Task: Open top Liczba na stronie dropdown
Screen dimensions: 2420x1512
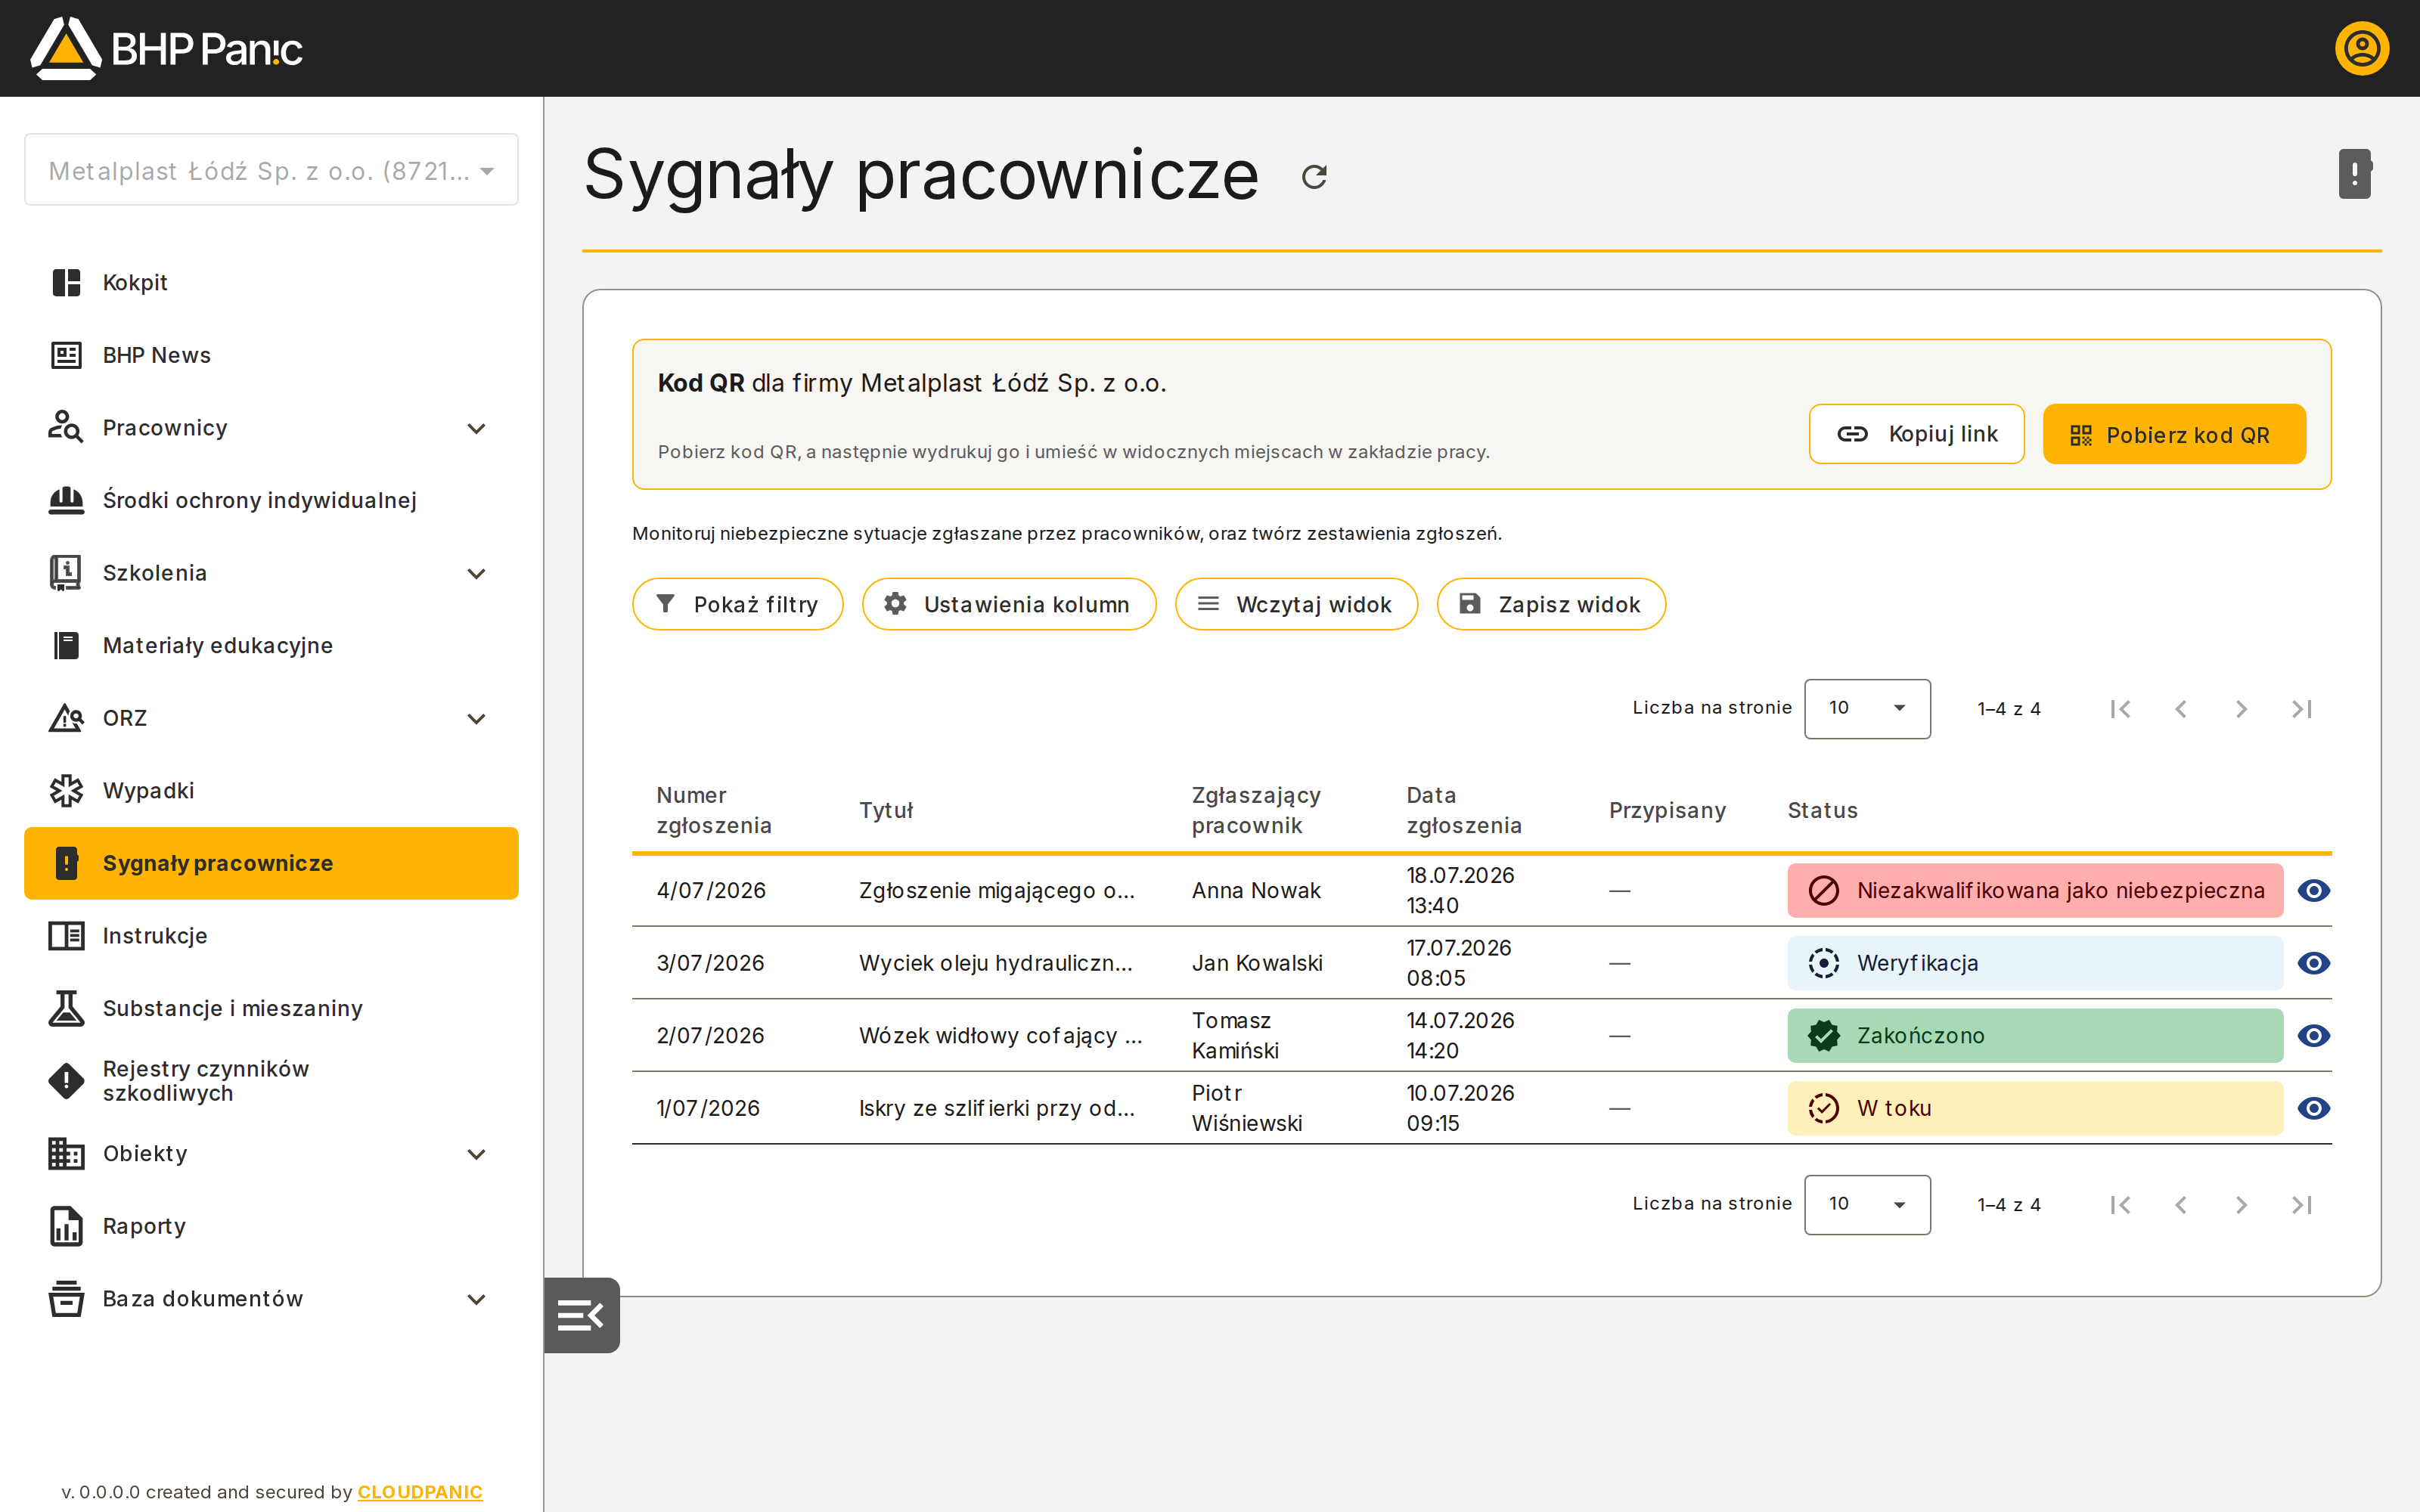Action: (1867, 709)
